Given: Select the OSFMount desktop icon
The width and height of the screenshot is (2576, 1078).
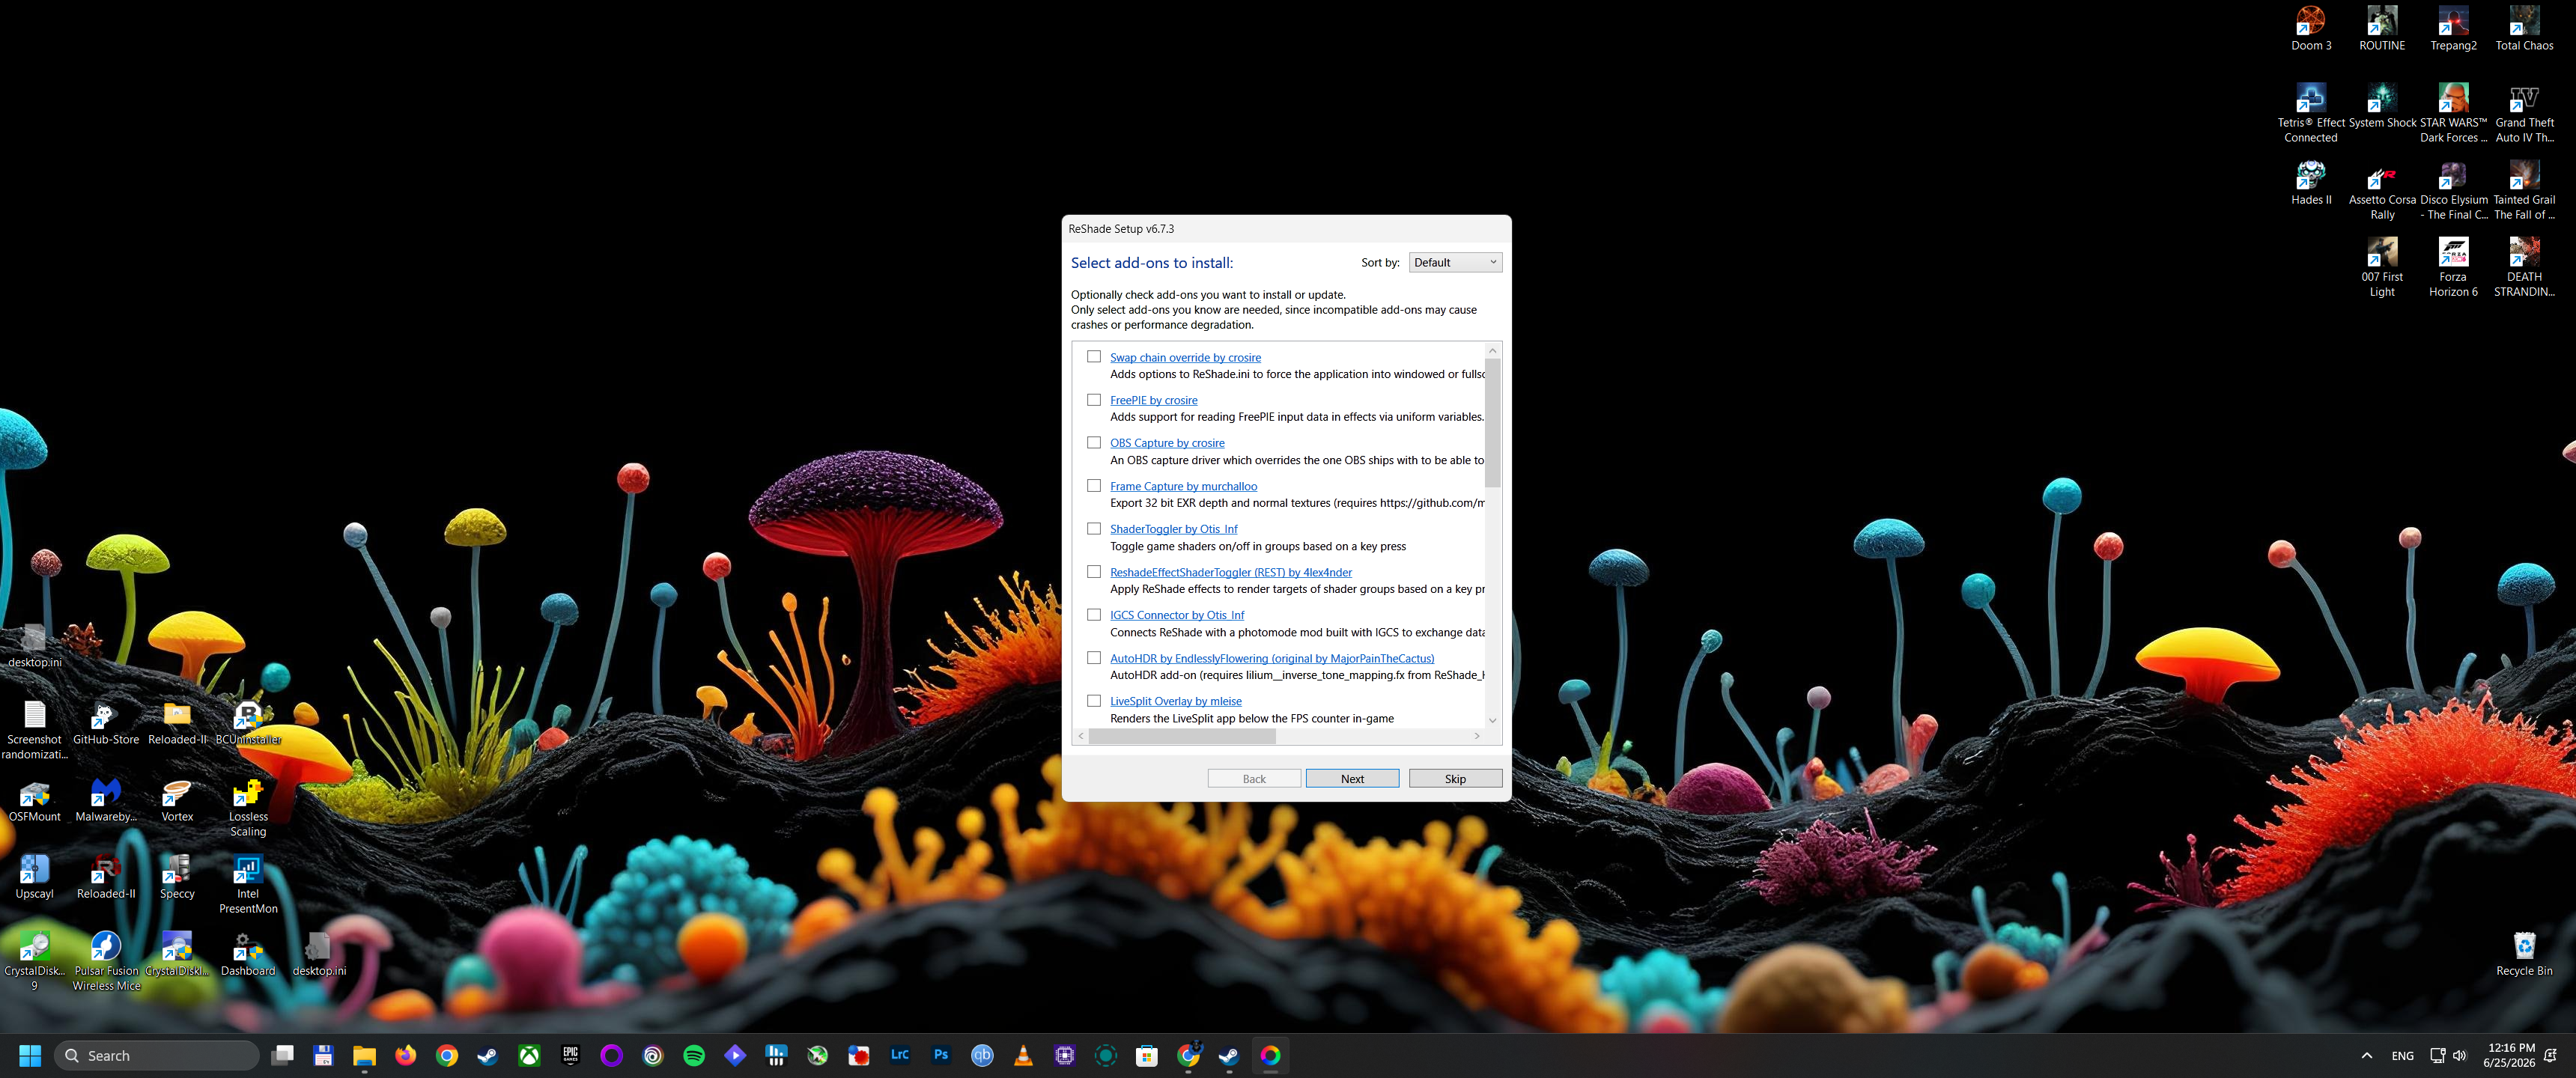Looking at the screenshot, I should [x=35, y=800].
